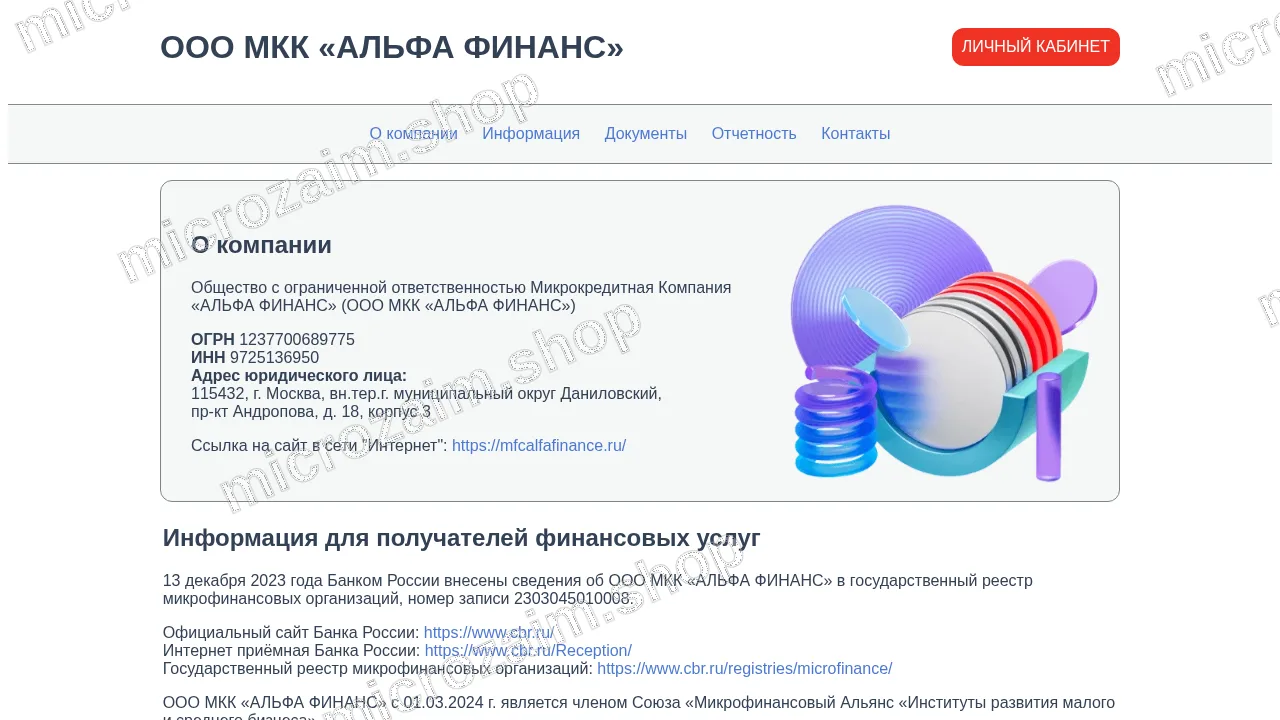Select the Документы menu item
The image size is (1280, 720).
645,134
